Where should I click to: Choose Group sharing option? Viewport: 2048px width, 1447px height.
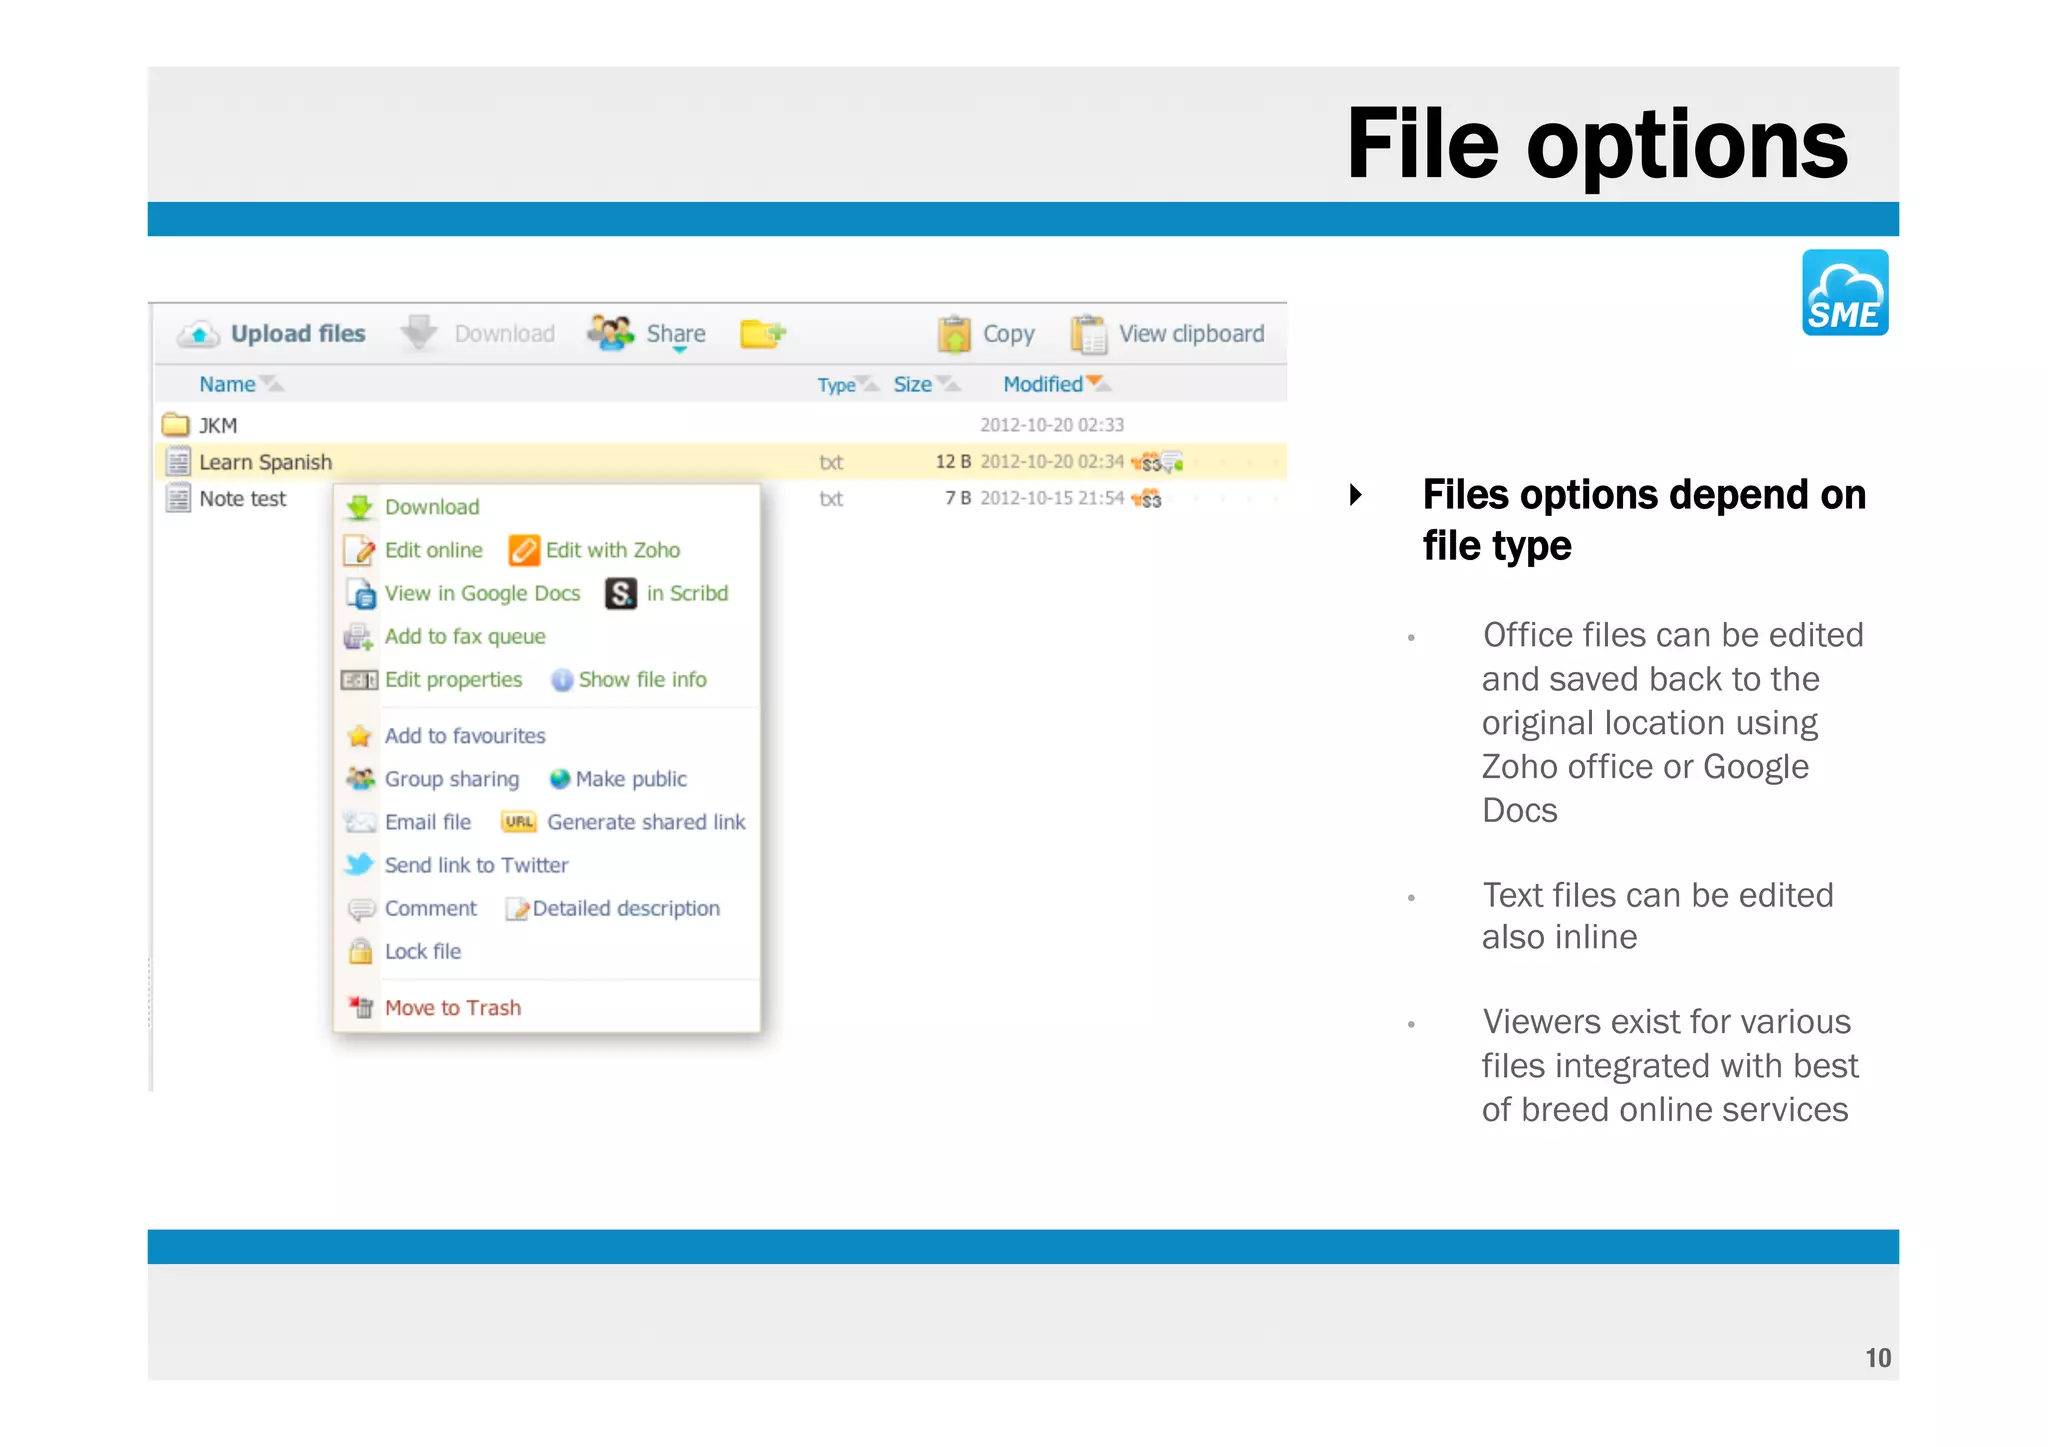[452, 779]
